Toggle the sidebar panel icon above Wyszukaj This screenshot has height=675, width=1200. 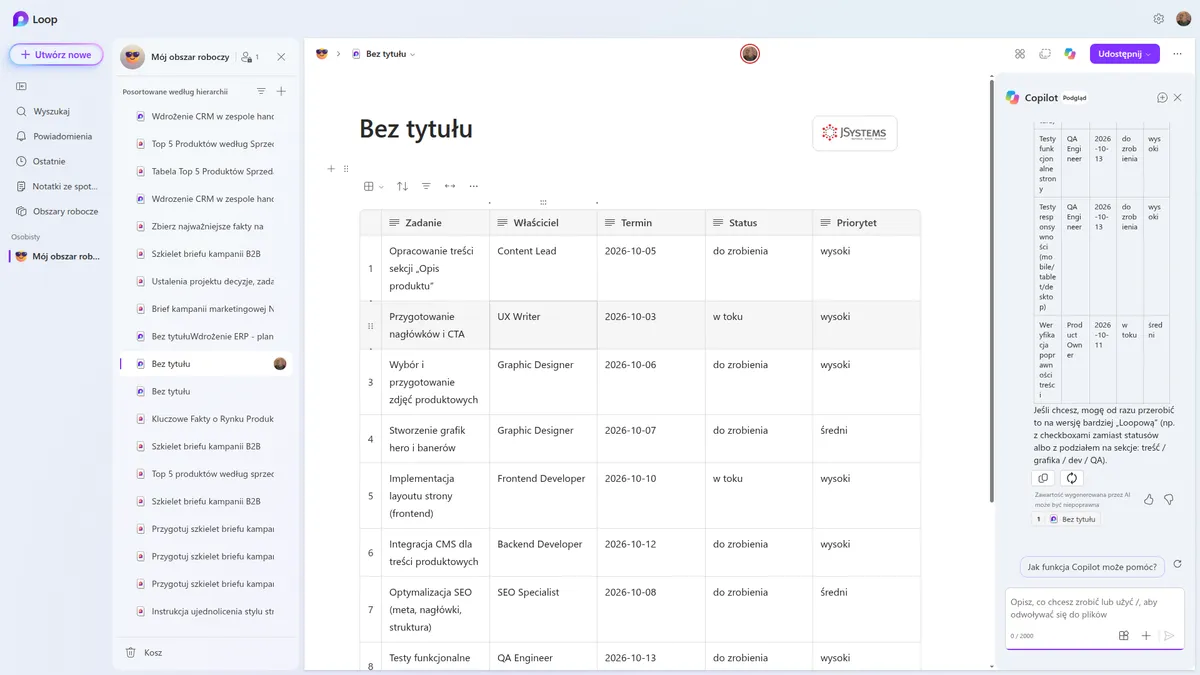(21, 87)
